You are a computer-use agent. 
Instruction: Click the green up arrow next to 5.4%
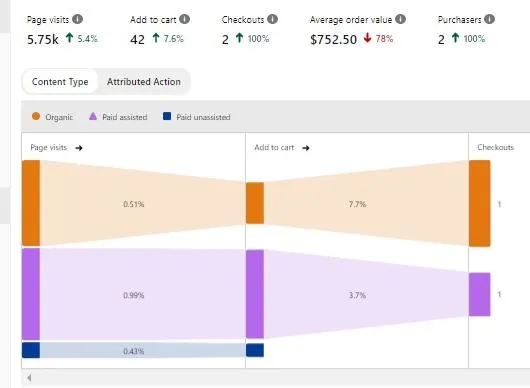[x=69, y=38]
